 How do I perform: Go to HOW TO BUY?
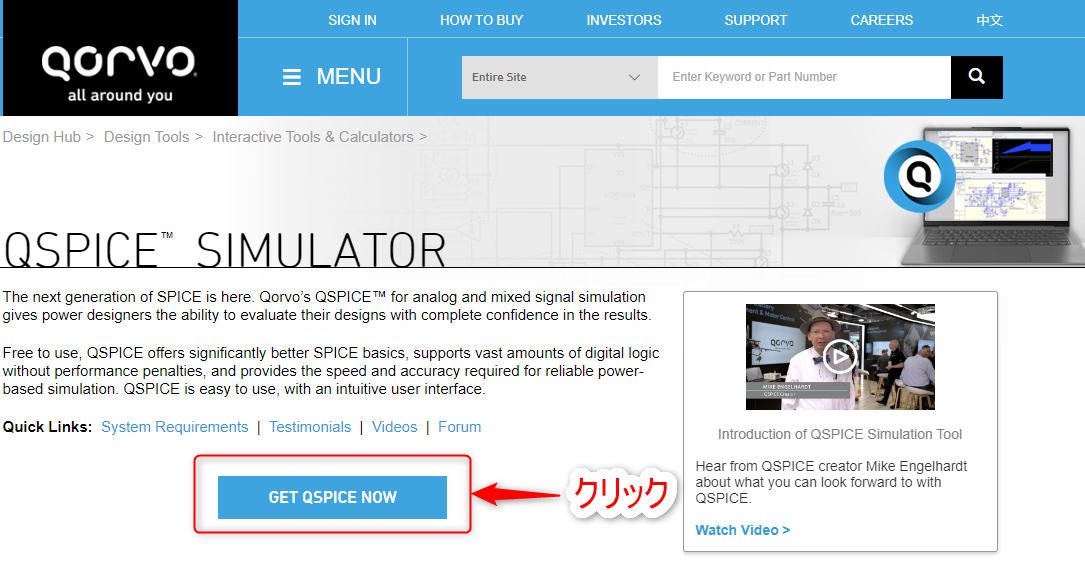tap(481, 20)
